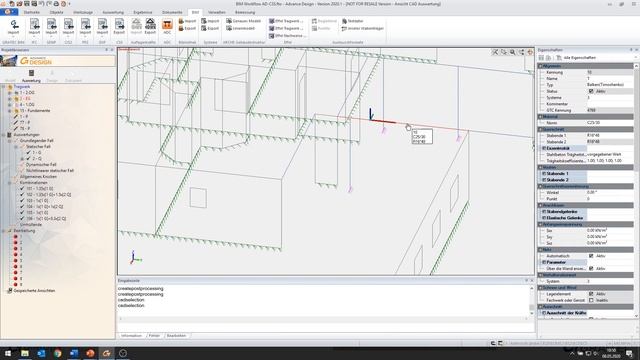Image resolution: width=640 pixels, height=360 pixels.
Task: Click the SDNF Import icon
Action: [x=51, y=26]
